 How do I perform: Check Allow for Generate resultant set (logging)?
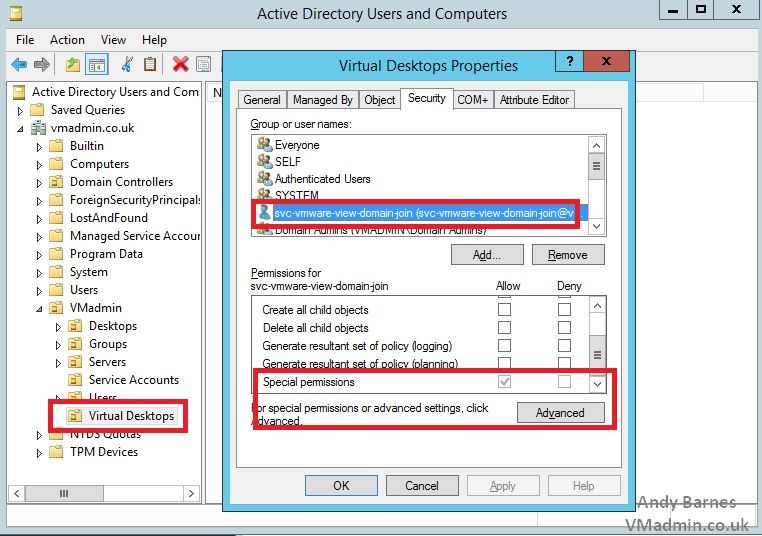click(x=504, y=346)
